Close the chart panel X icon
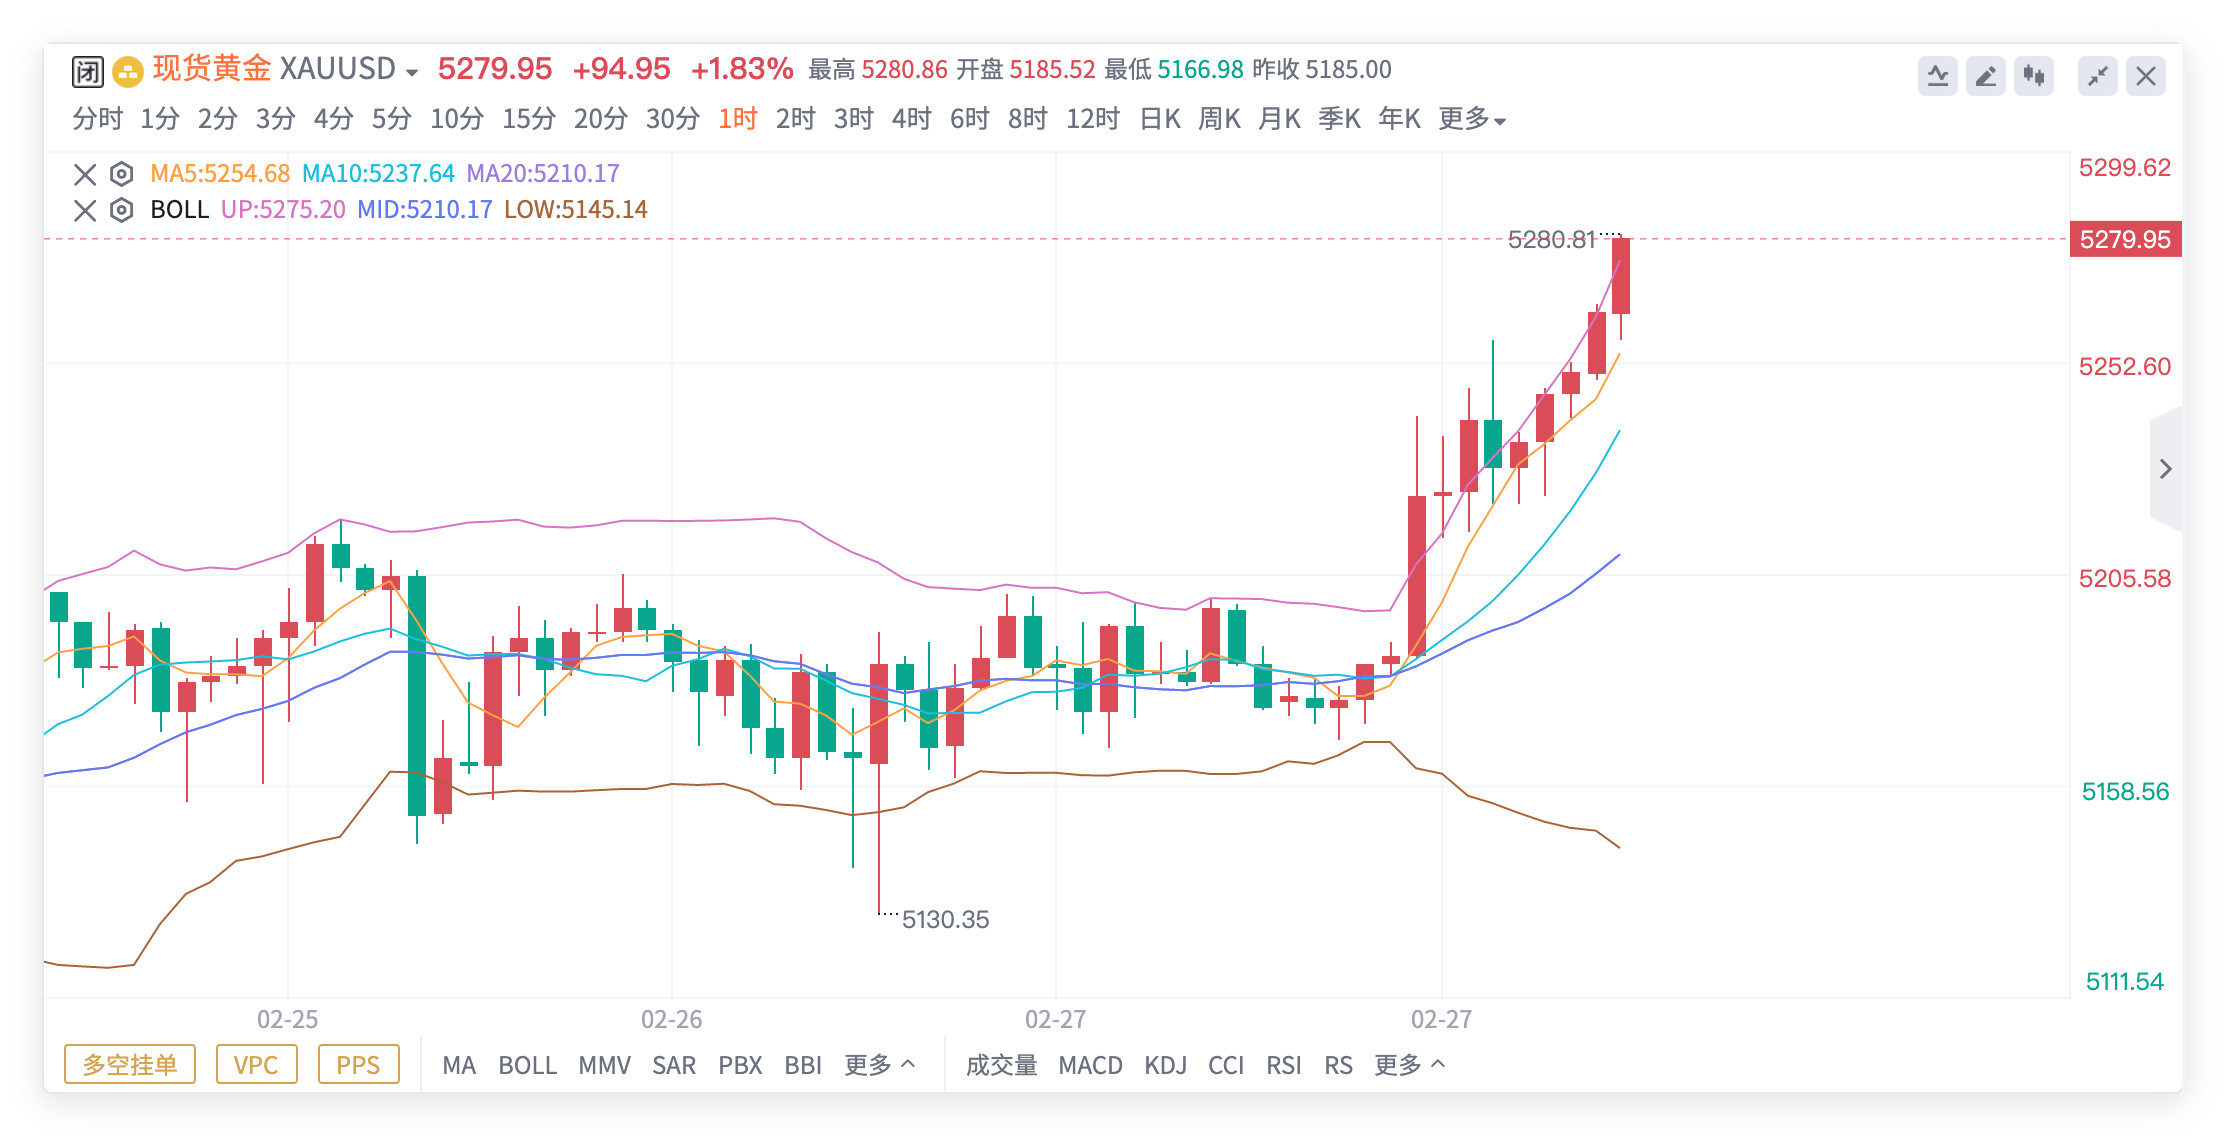Image resolution: width=2228 pixels, height=1136 pixels. pyautogui.click(x=2145, y=75)
